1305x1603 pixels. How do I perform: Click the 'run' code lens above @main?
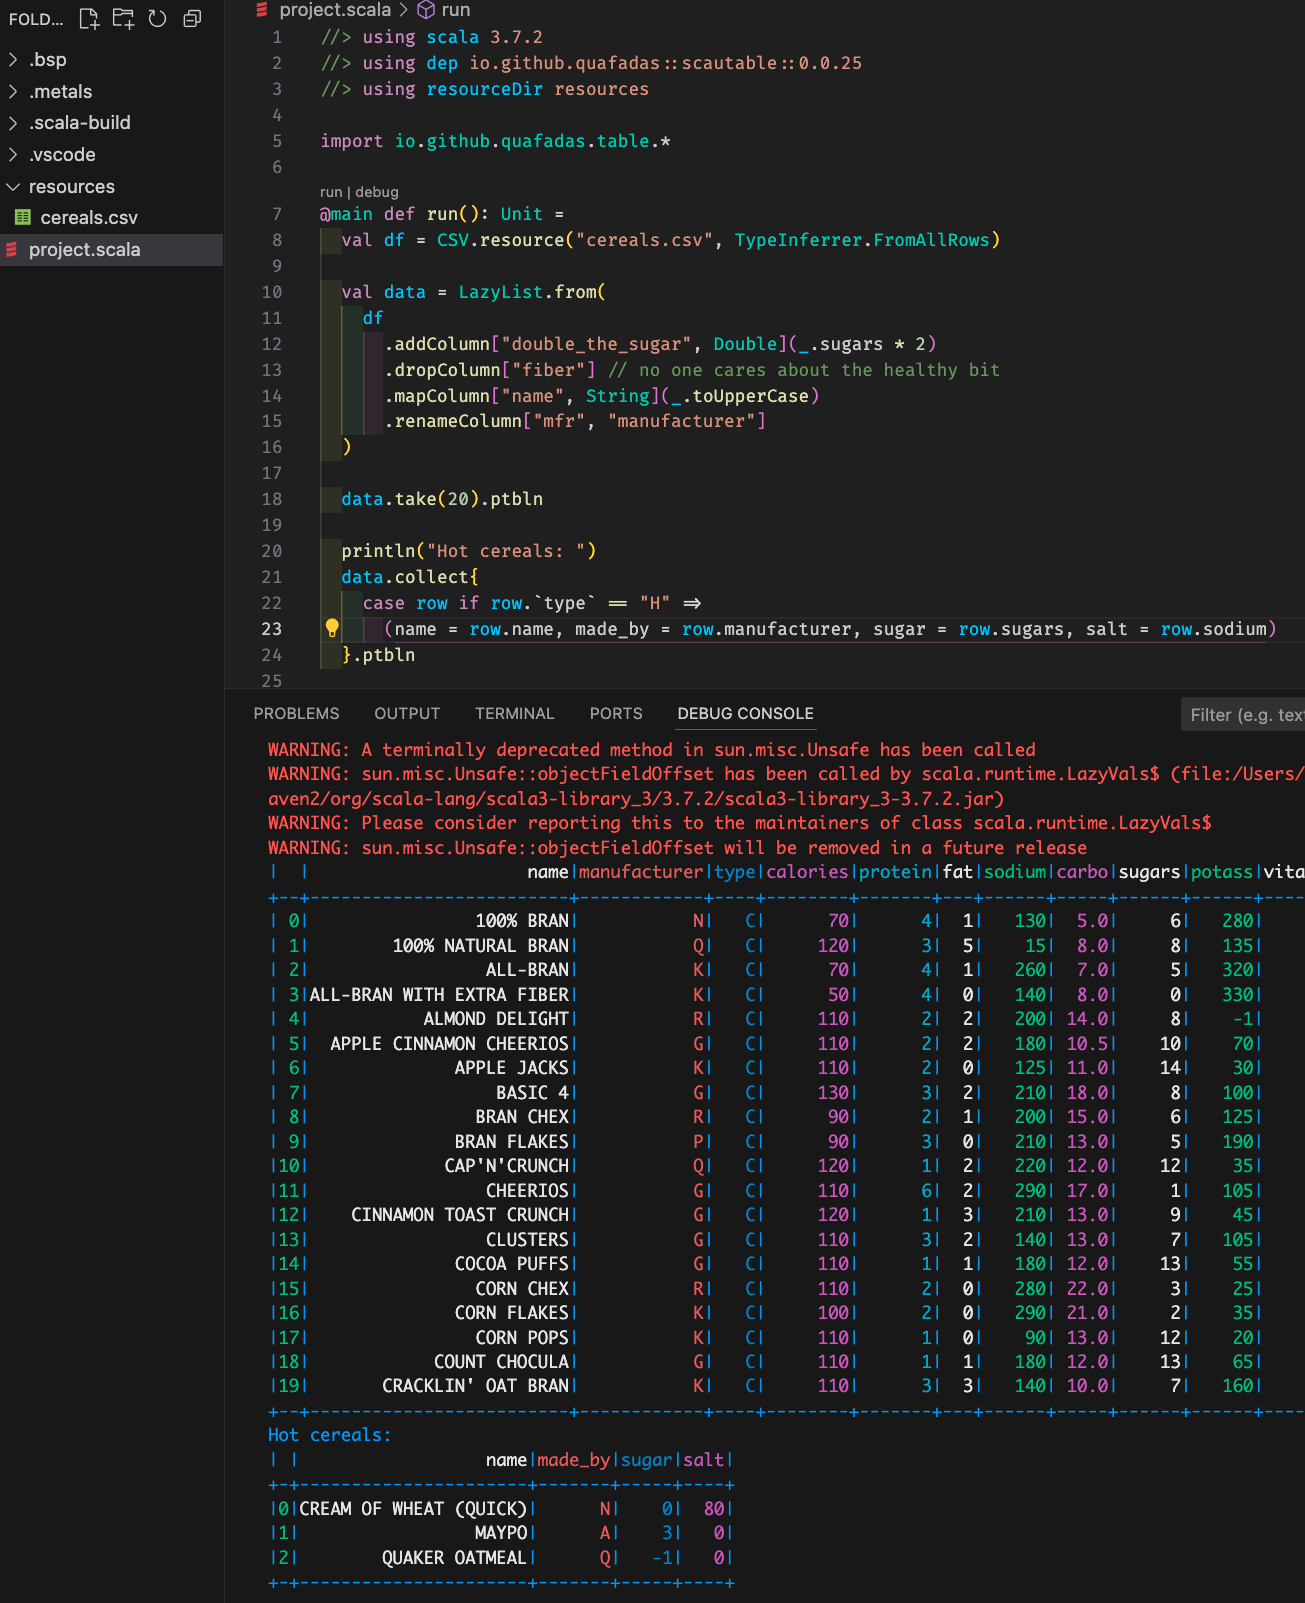click(x=330, y=192)
